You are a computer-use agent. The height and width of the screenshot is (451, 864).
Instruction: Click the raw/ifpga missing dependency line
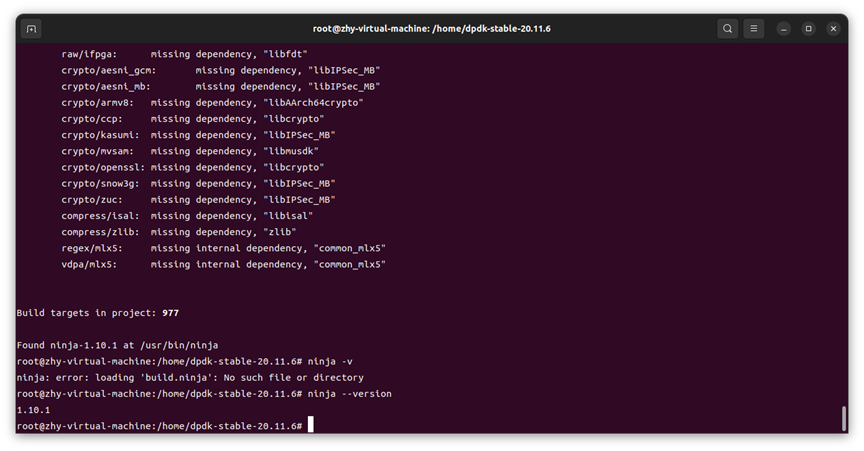coord(184,53)
